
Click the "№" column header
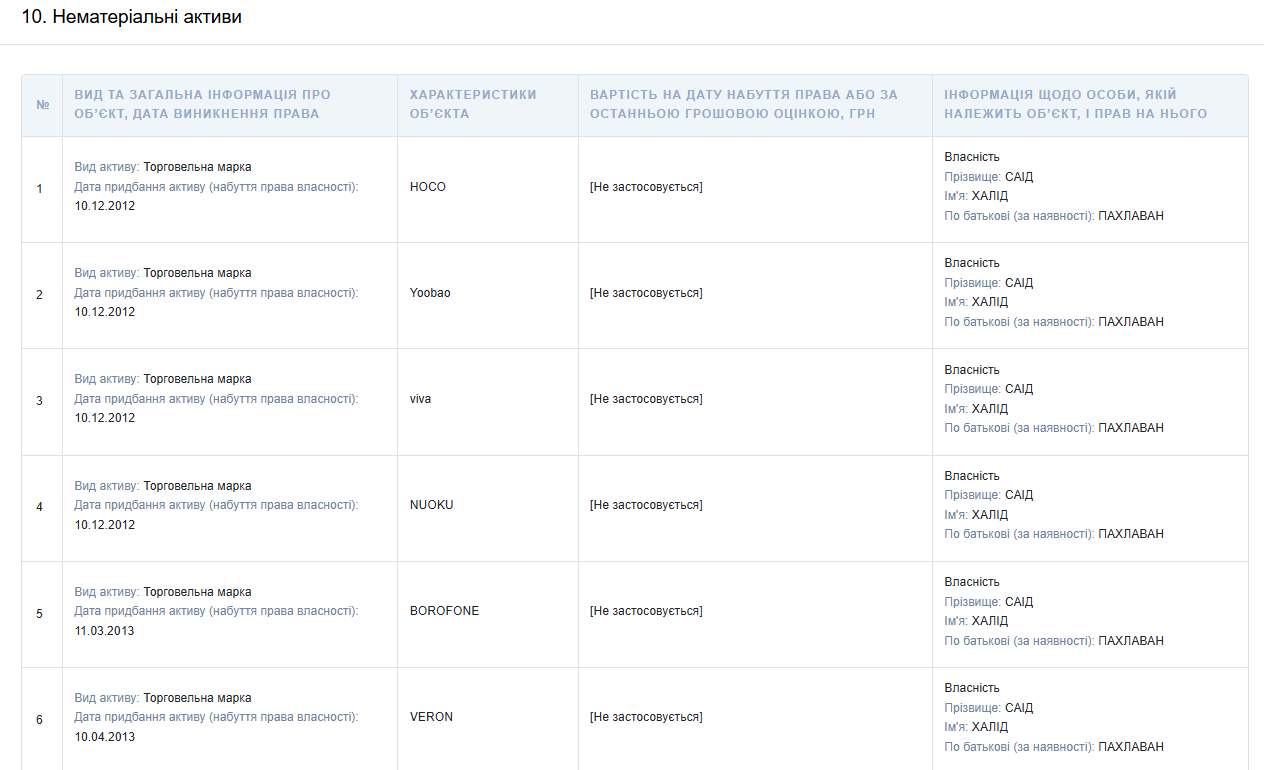click(x=42, y=105)
